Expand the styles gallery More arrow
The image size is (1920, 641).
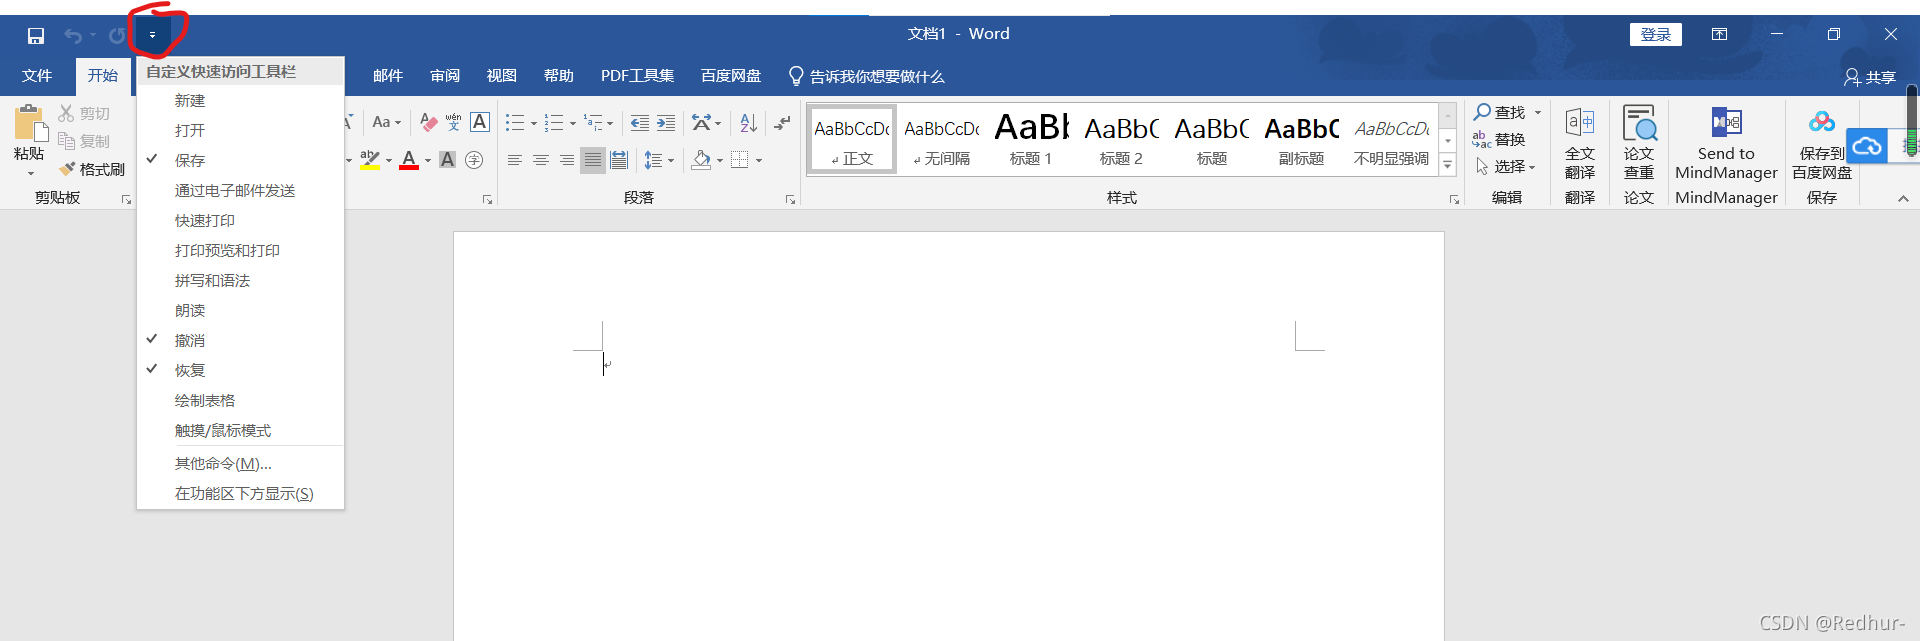click(x=1447, y=166)
